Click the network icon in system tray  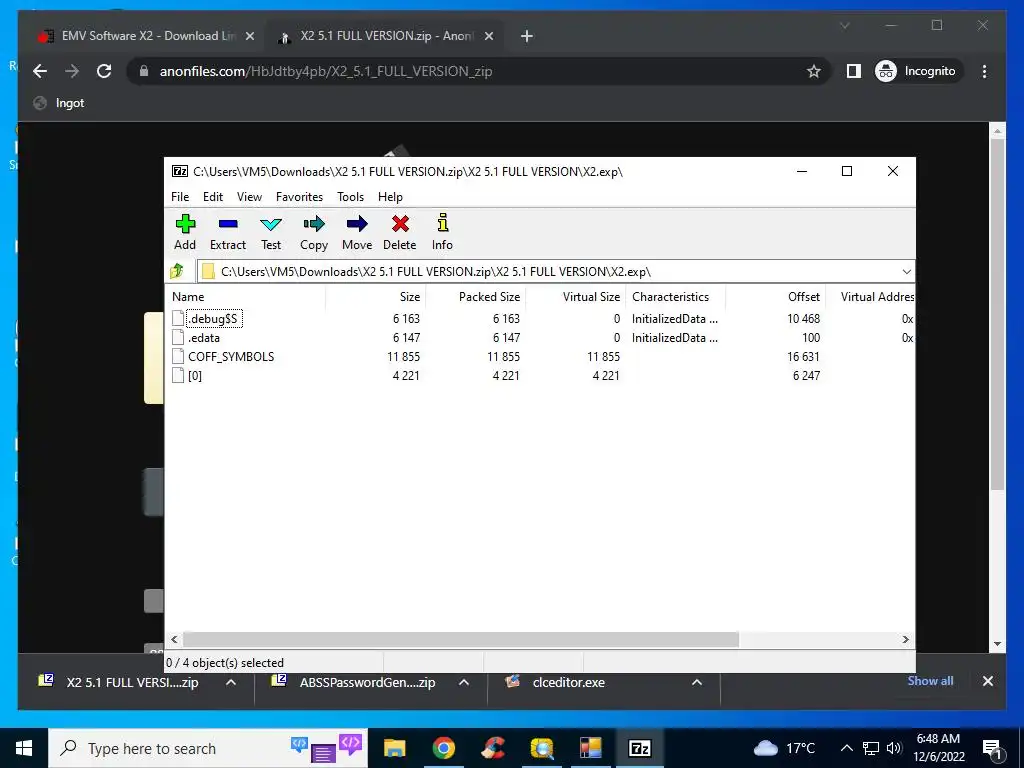point(871,748)
